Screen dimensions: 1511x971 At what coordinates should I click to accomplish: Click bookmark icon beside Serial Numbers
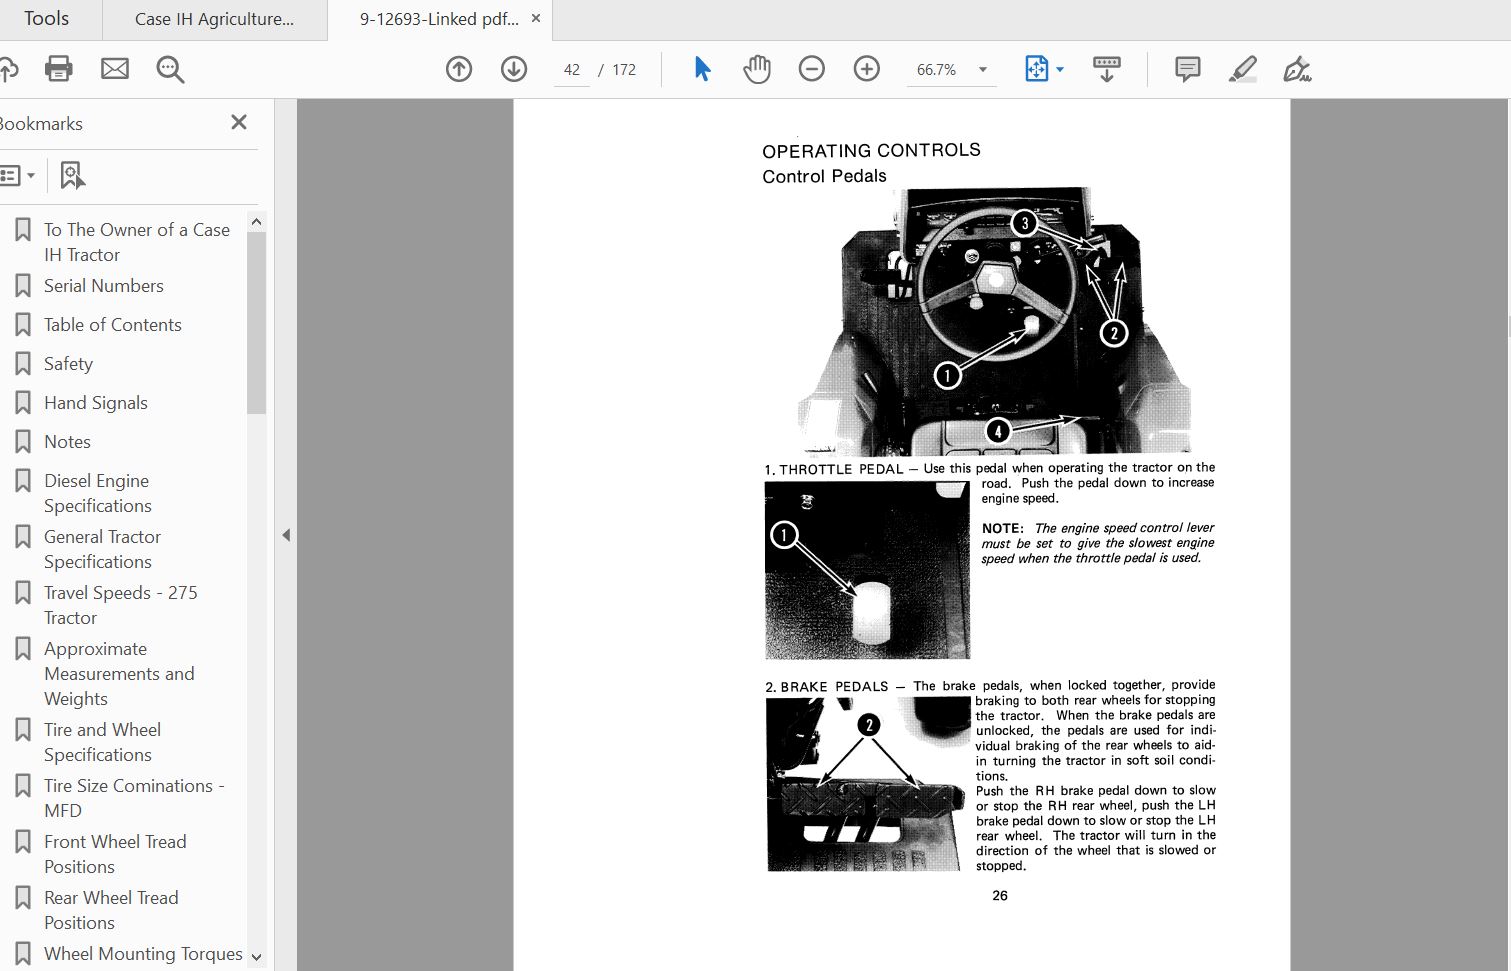23,286
